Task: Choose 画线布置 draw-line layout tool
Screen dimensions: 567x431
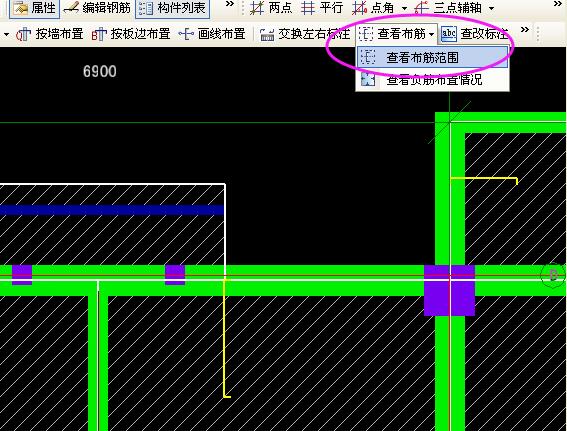Action: coord(212,34)
